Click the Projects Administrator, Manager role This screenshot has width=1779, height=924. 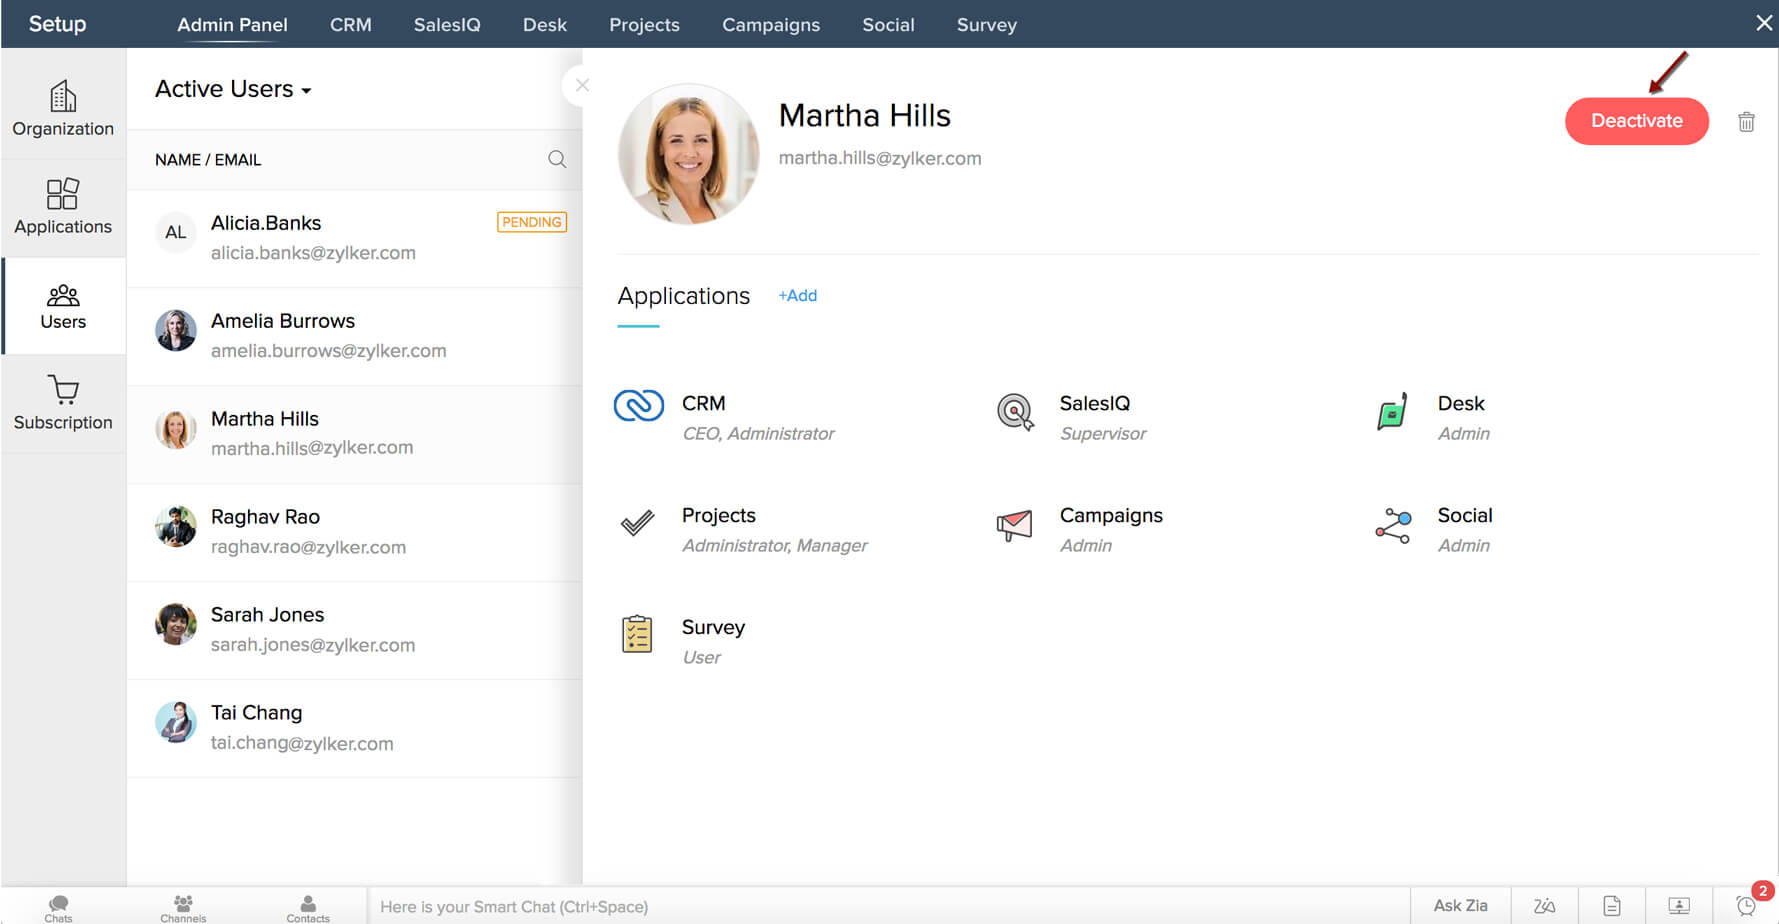[x=775, y=546]
